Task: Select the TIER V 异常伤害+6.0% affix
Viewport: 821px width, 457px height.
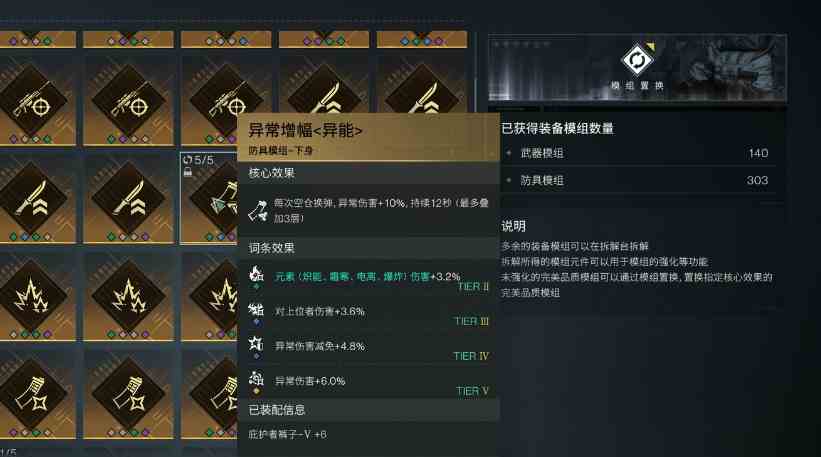Action: [x=368, y=384]
